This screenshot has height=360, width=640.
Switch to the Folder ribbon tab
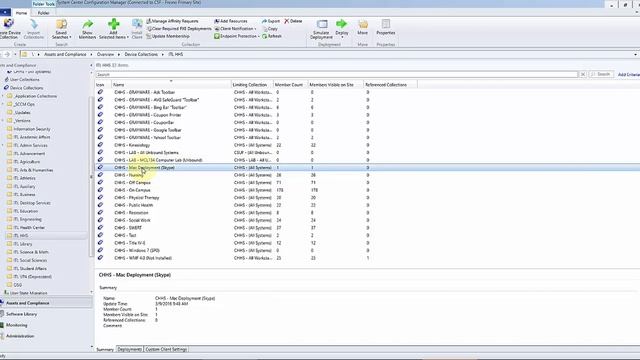[x=43, y=13]
